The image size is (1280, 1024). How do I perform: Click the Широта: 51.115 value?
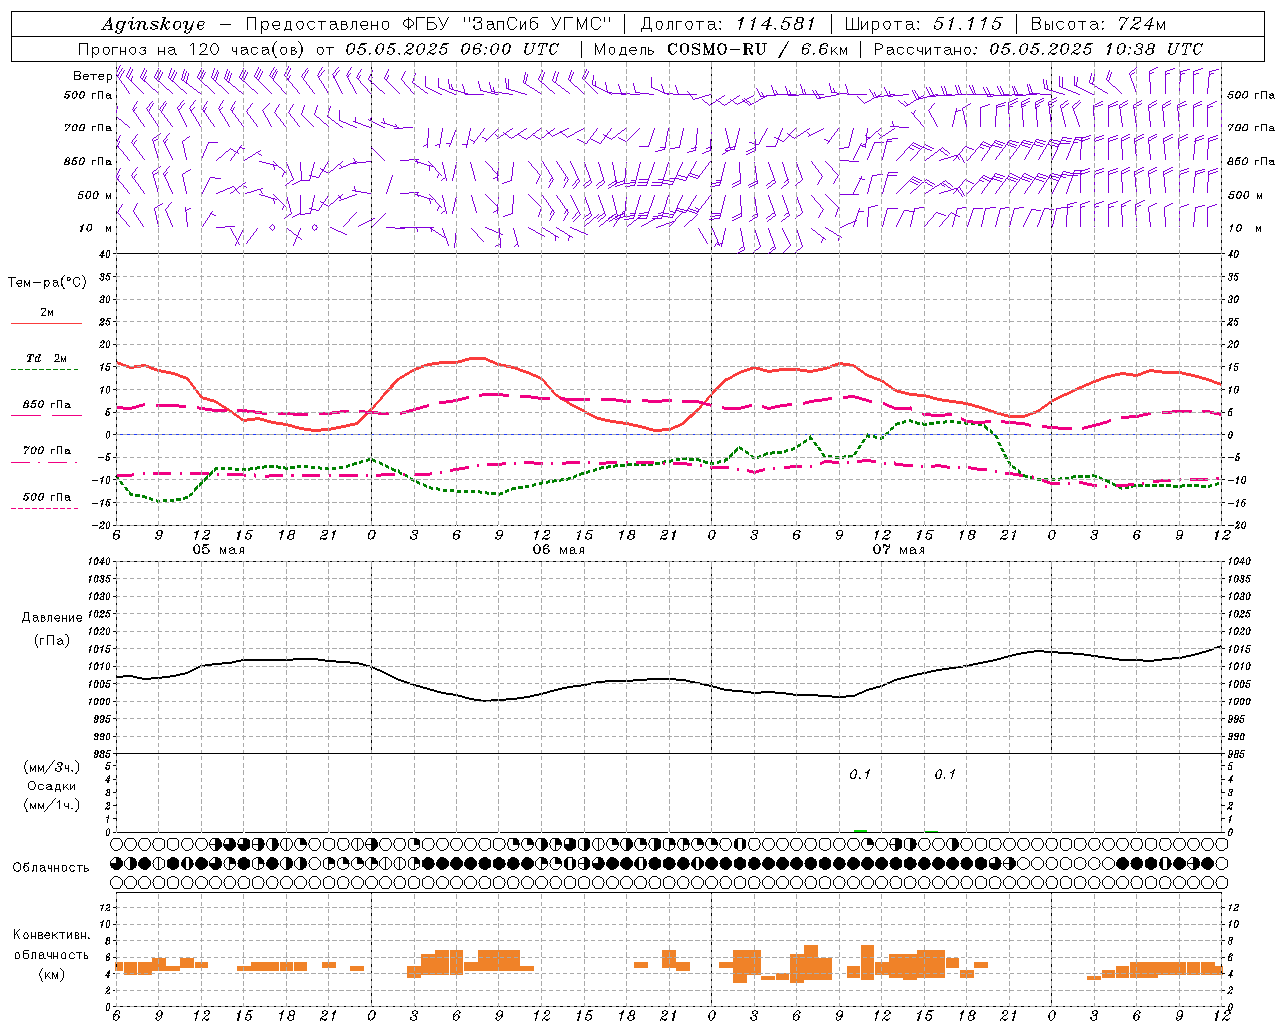click(923, 24)
